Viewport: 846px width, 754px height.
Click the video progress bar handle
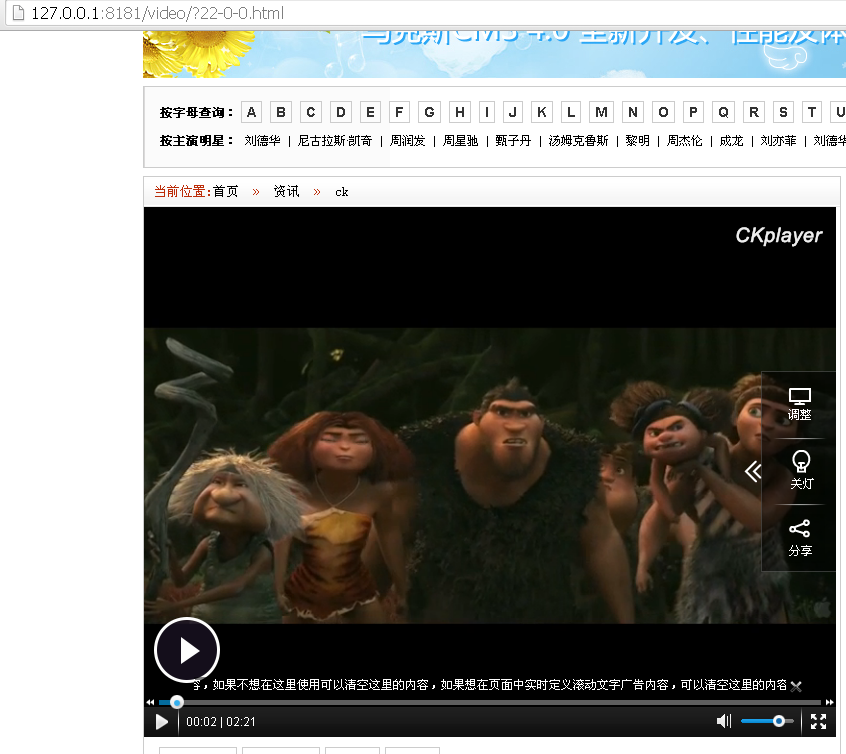(x=177, y=702)
